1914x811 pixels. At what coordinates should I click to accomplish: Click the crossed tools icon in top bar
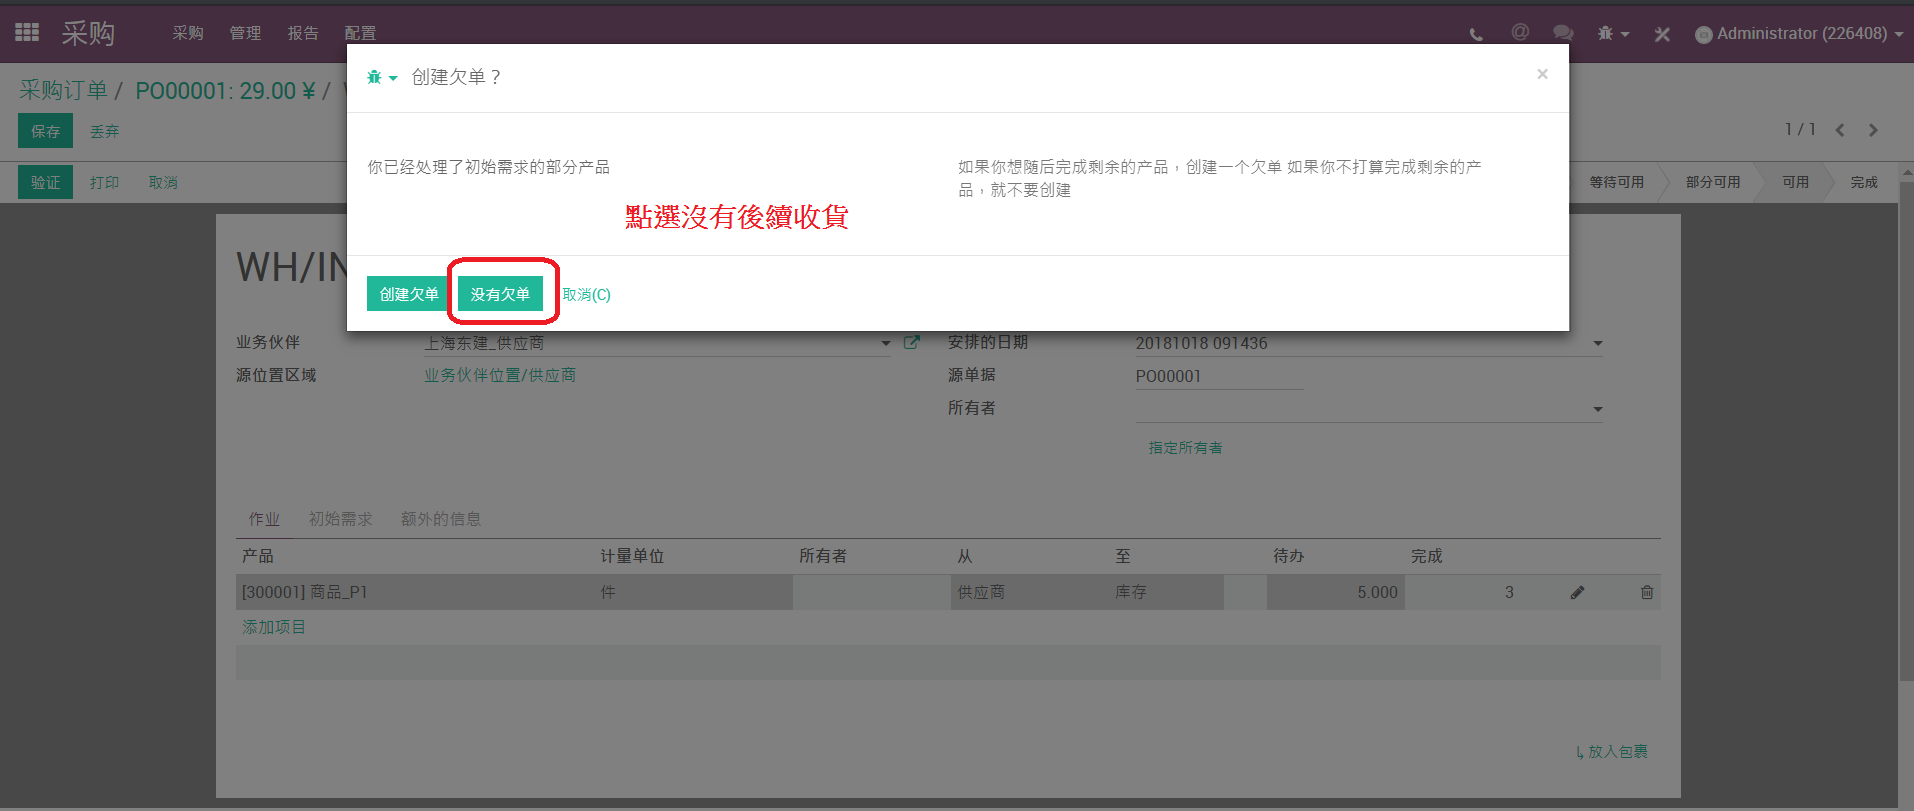point(1662,34)
